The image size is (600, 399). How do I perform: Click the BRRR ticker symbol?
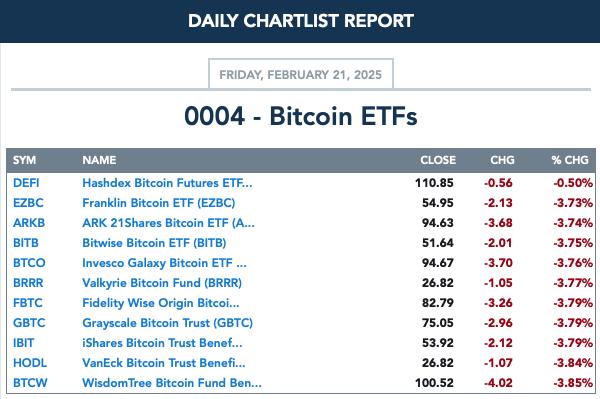point(28,283)
